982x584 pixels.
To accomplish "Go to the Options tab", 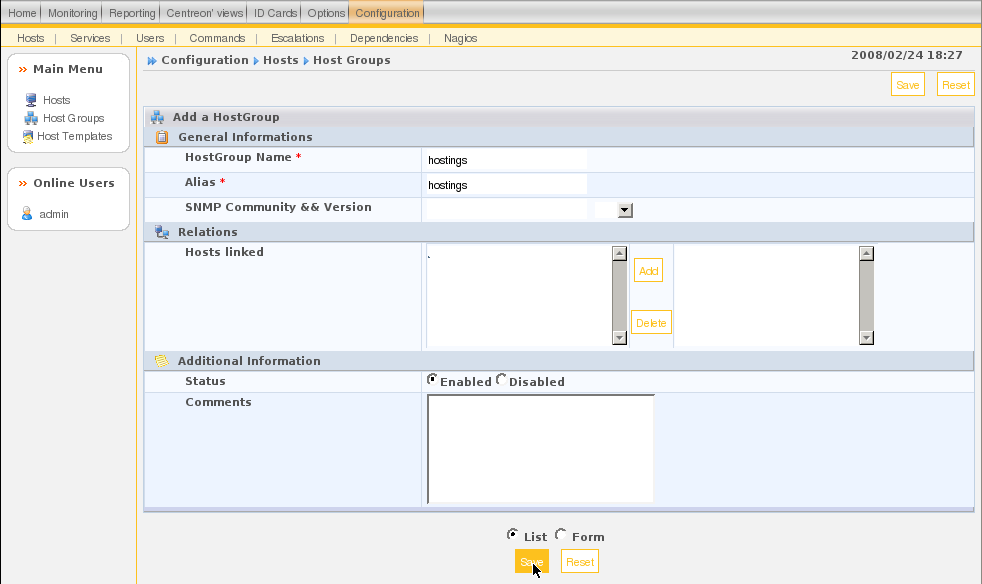I will [x=326, y=13].
